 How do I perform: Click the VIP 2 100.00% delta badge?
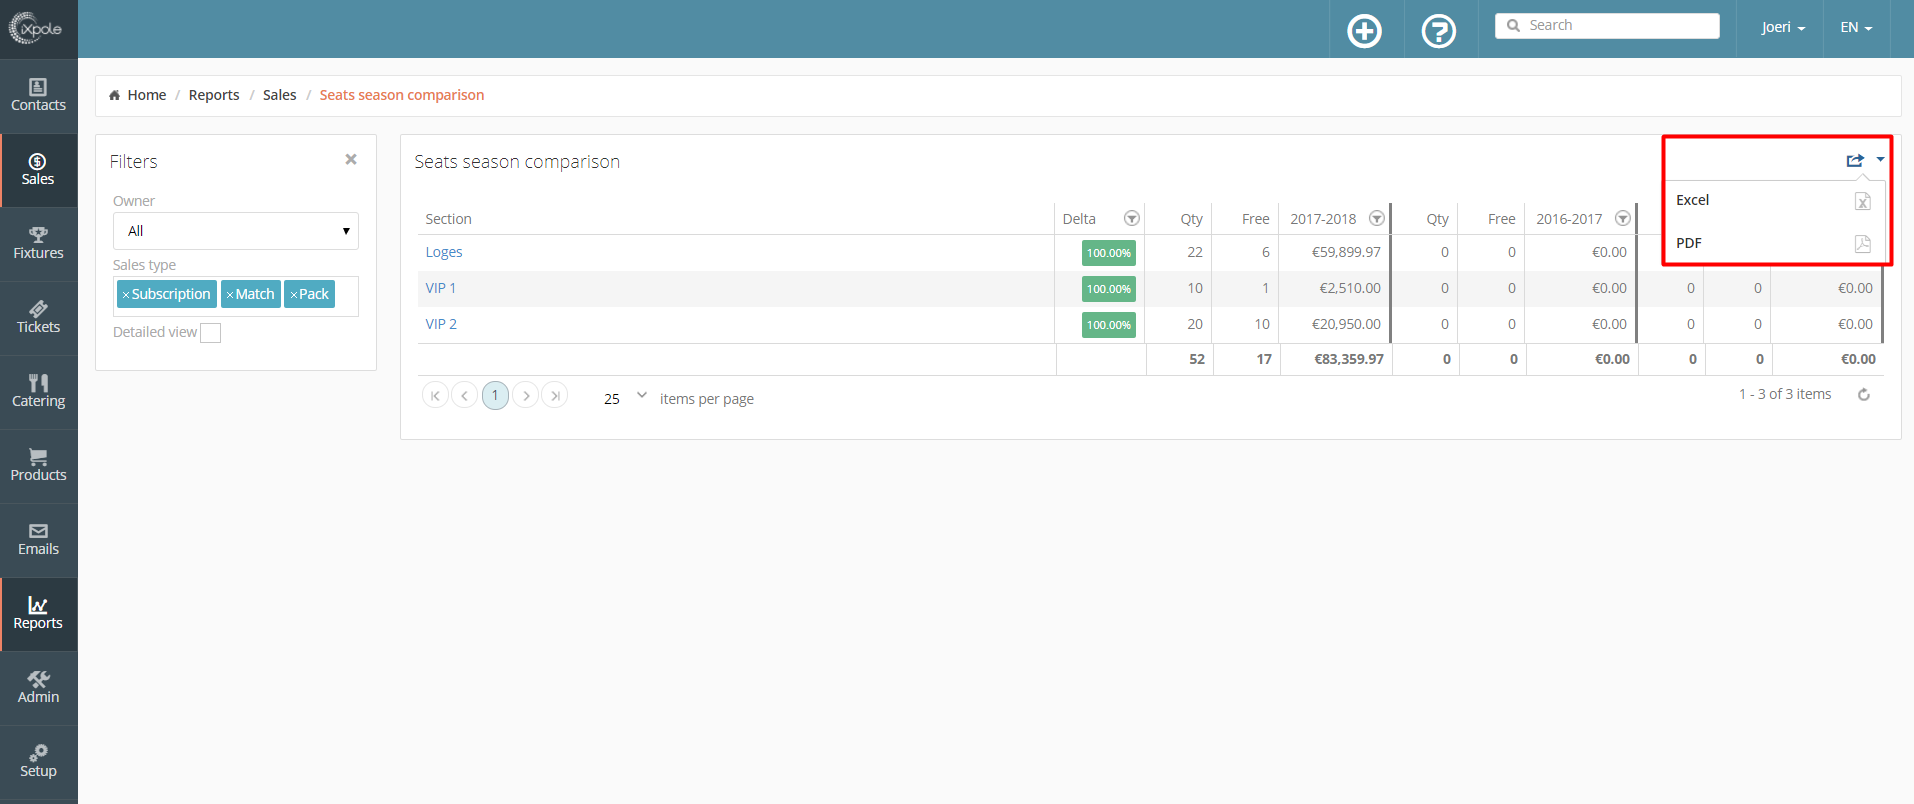point(1109,325)
